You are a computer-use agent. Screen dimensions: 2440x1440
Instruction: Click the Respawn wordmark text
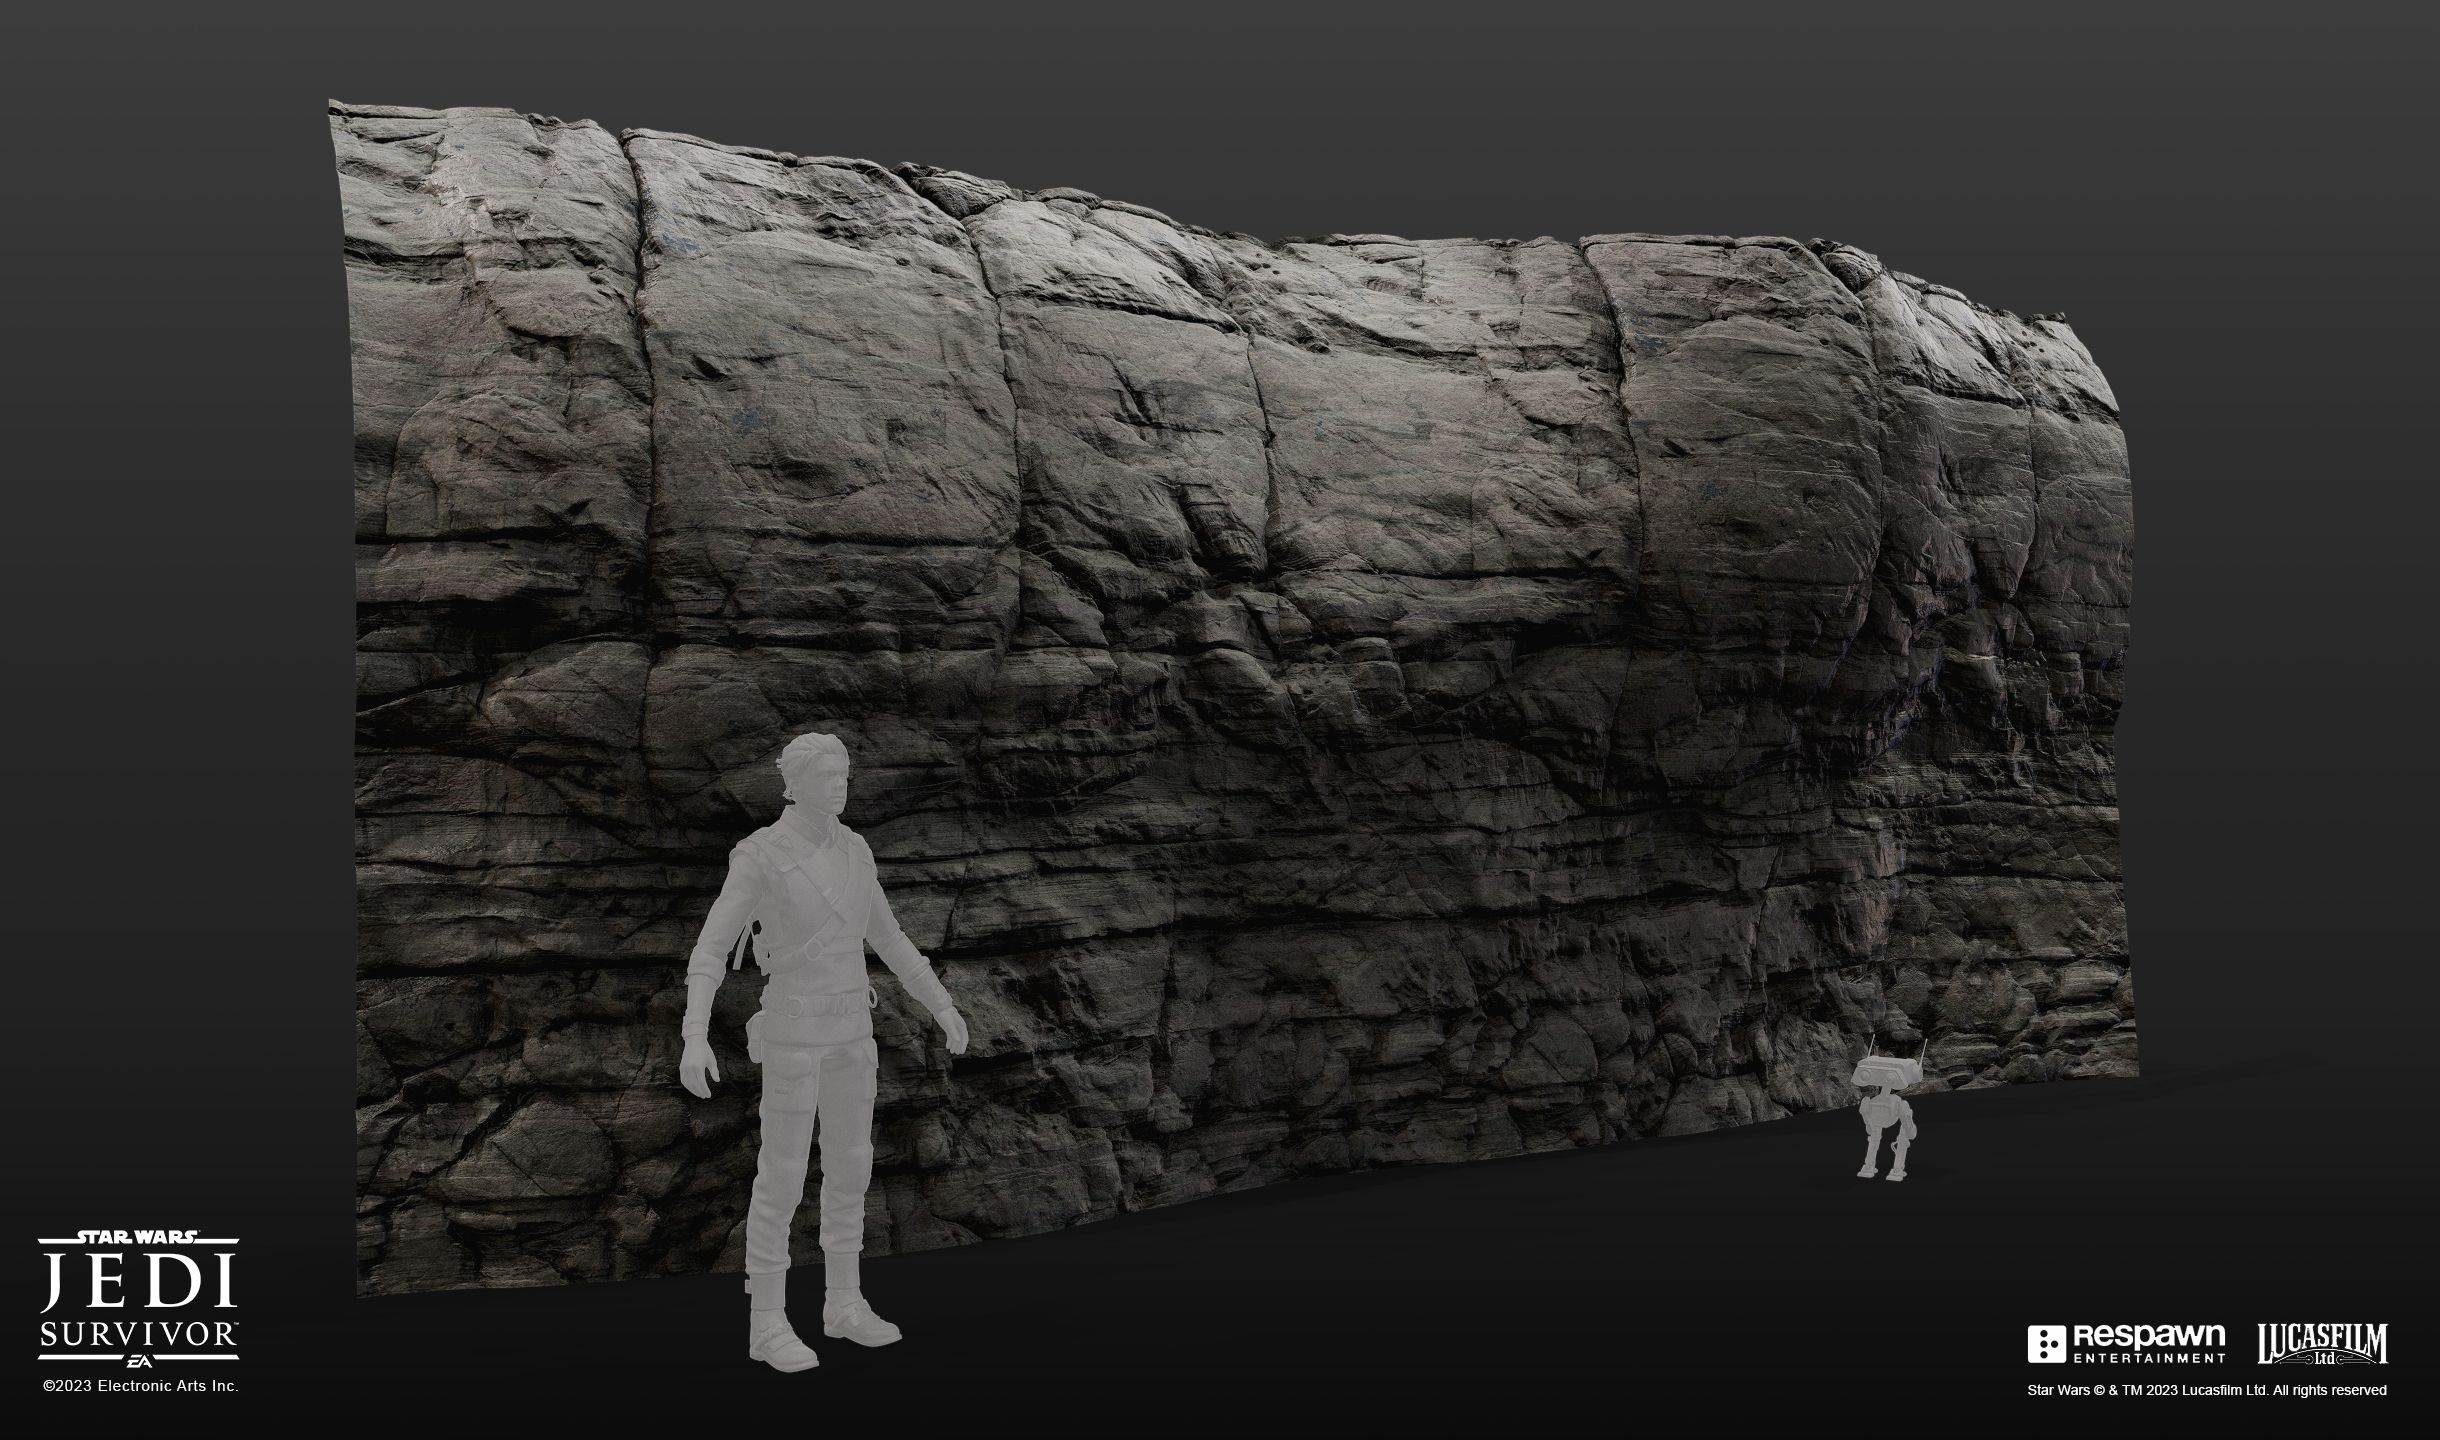click(2149, 1336)
